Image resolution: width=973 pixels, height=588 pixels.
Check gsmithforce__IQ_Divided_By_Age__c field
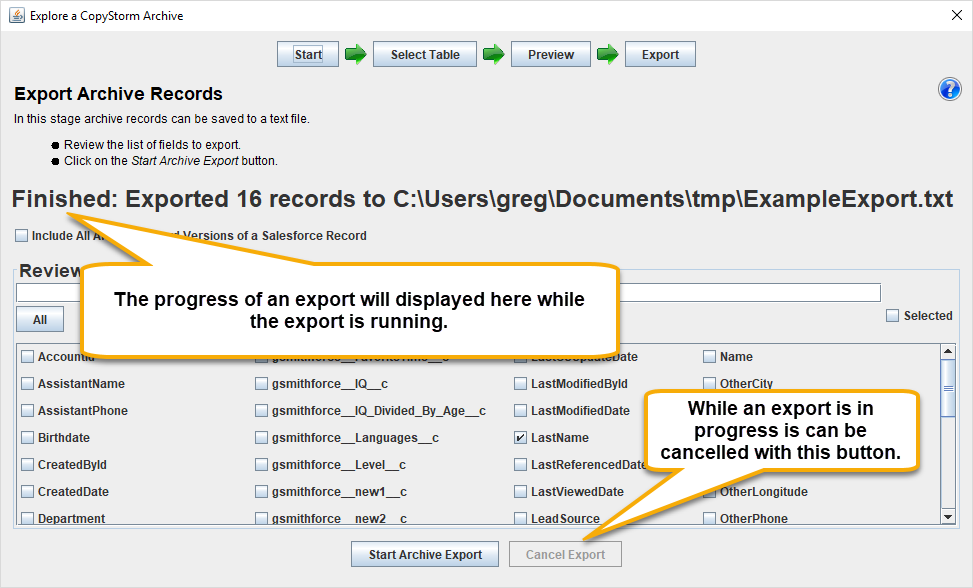tap(261, 411)
